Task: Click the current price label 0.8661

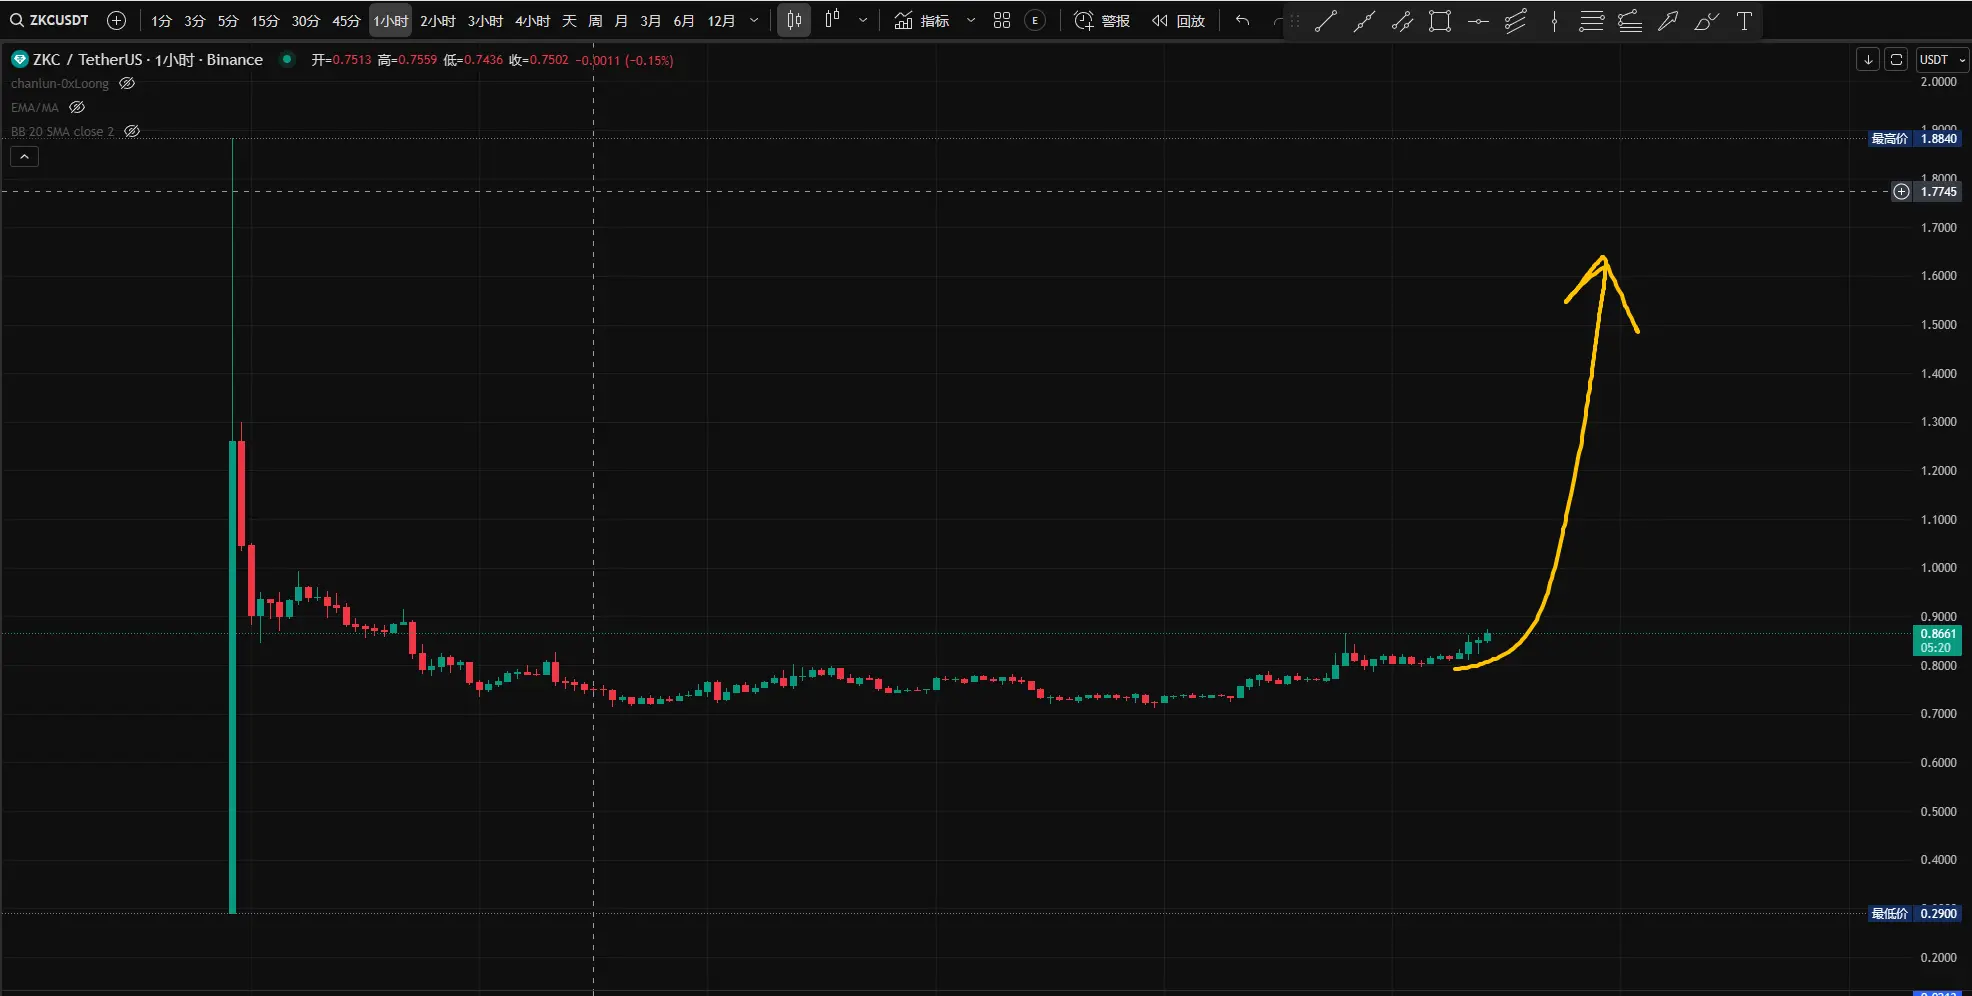Action: pyautogui.click(x=1937, y=640)
